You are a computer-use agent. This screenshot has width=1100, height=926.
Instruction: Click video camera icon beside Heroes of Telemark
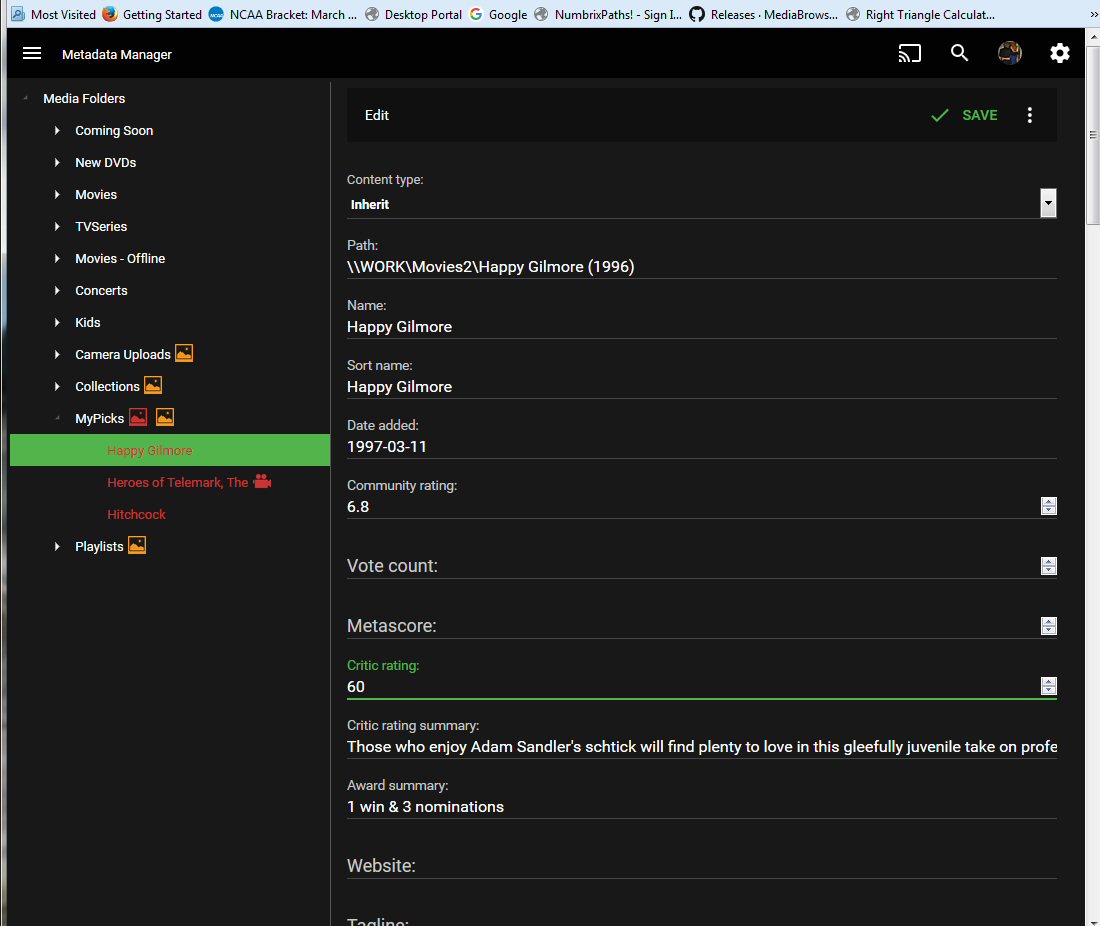(x=262, y=481)
